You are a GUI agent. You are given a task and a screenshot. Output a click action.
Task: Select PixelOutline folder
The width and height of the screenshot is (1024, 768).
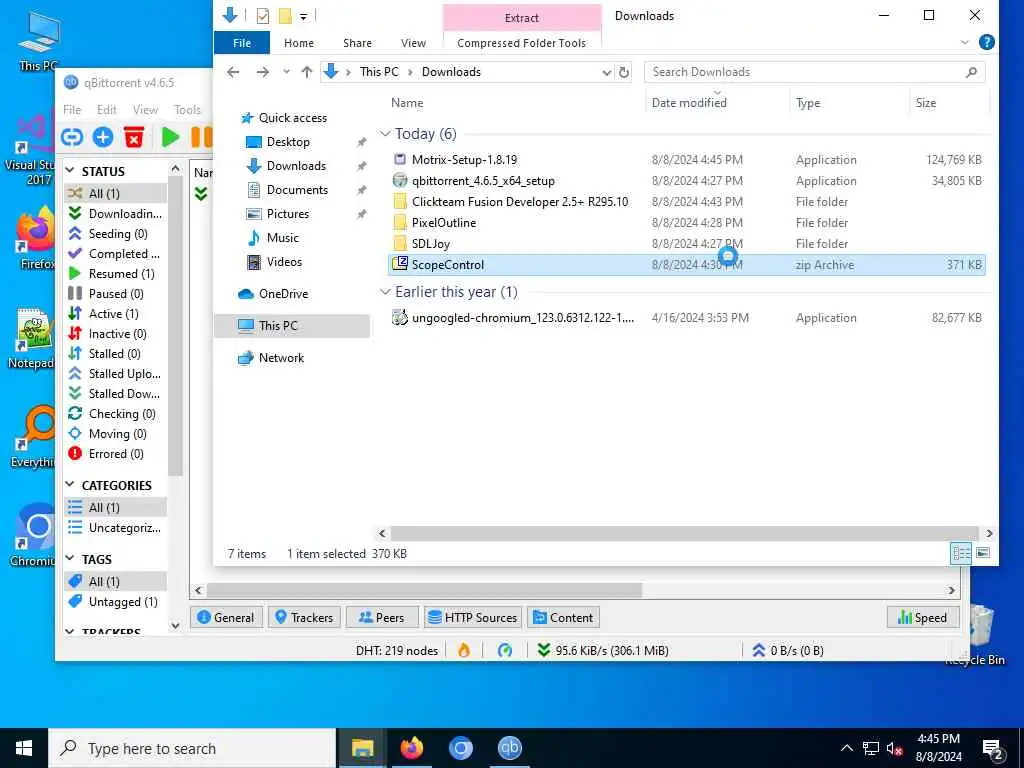pos(444,223)
